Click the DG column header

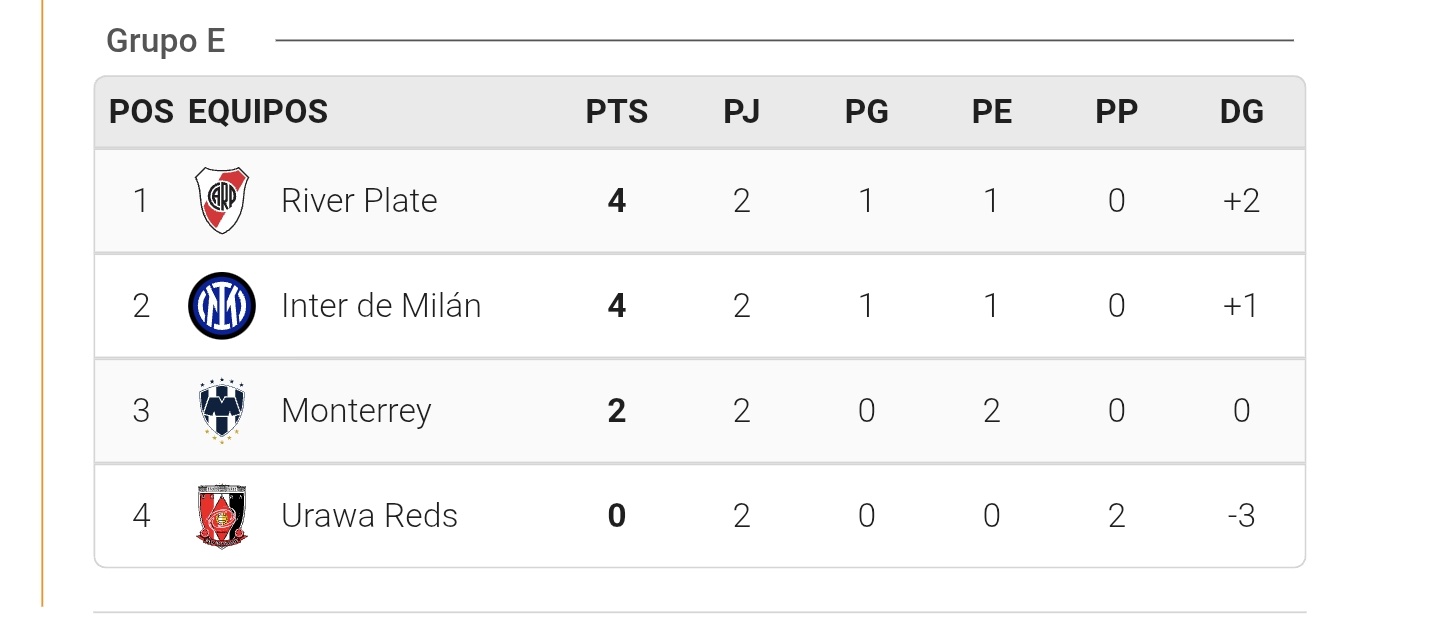click(1242, 111)
